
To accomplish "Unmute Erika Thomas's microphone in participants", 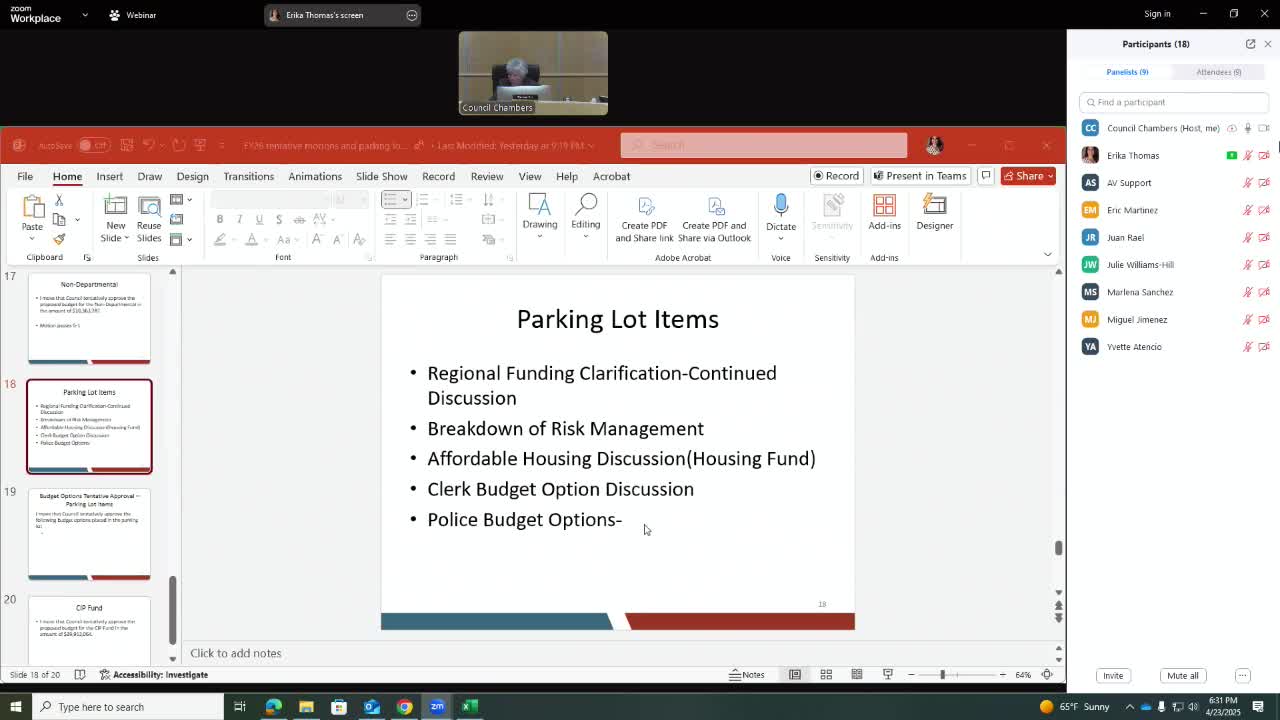I will click(x=1247, y=156).
